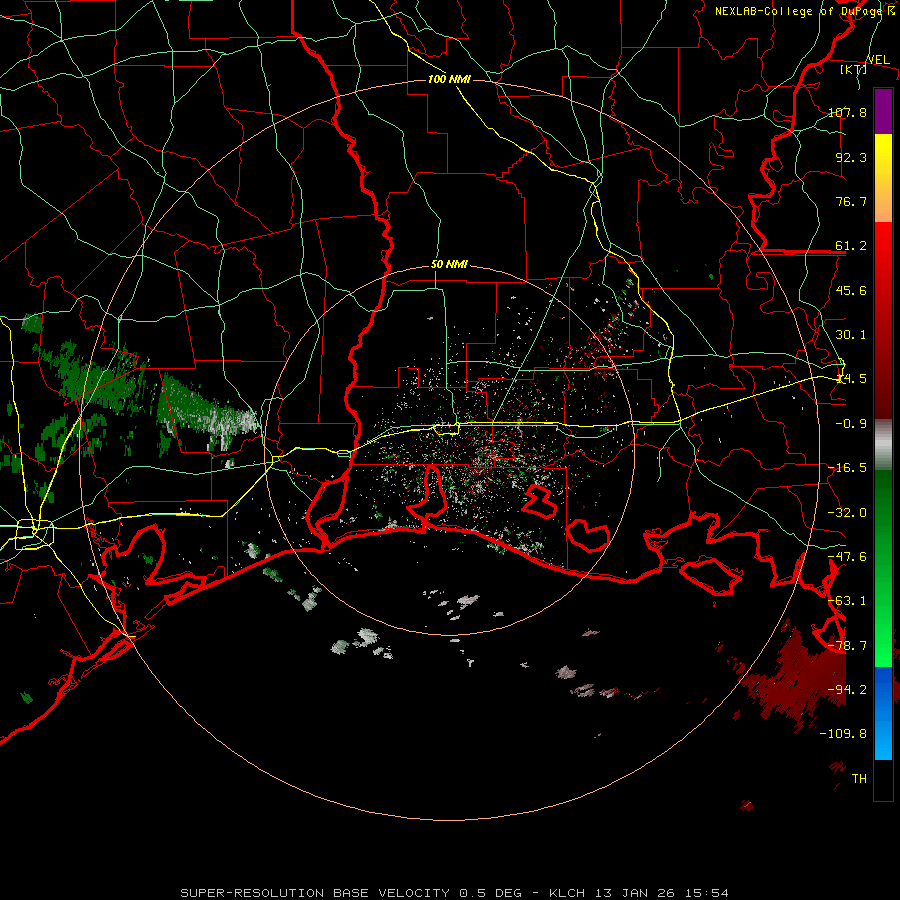Click the -63.1 velocity scale value
The width and height of the screenshot is (900, 900).
[848, 601]
